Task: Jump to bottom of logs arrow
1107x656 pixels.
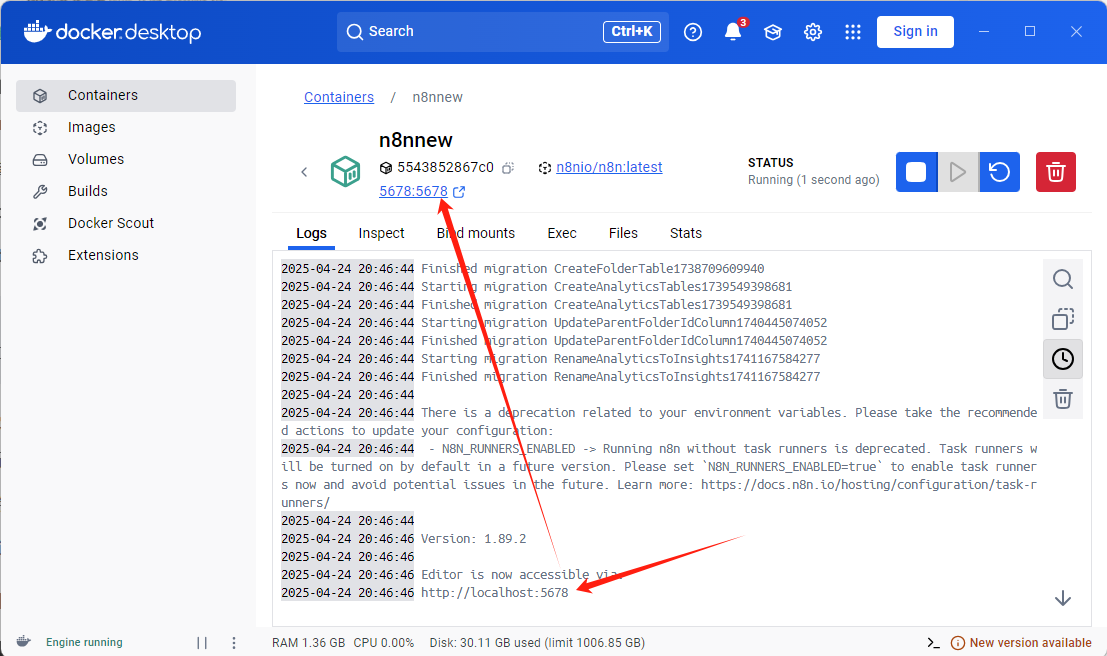Action: pyautogui.click(x=1063, y=599)
